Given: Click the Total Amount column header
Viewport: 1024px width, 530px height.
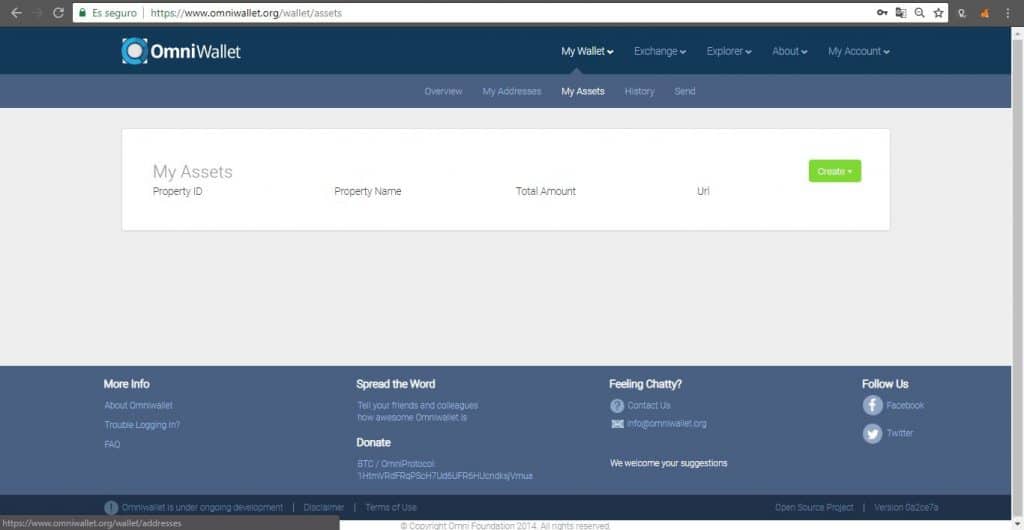Looking at the screenshot, I should click(546, 191).
